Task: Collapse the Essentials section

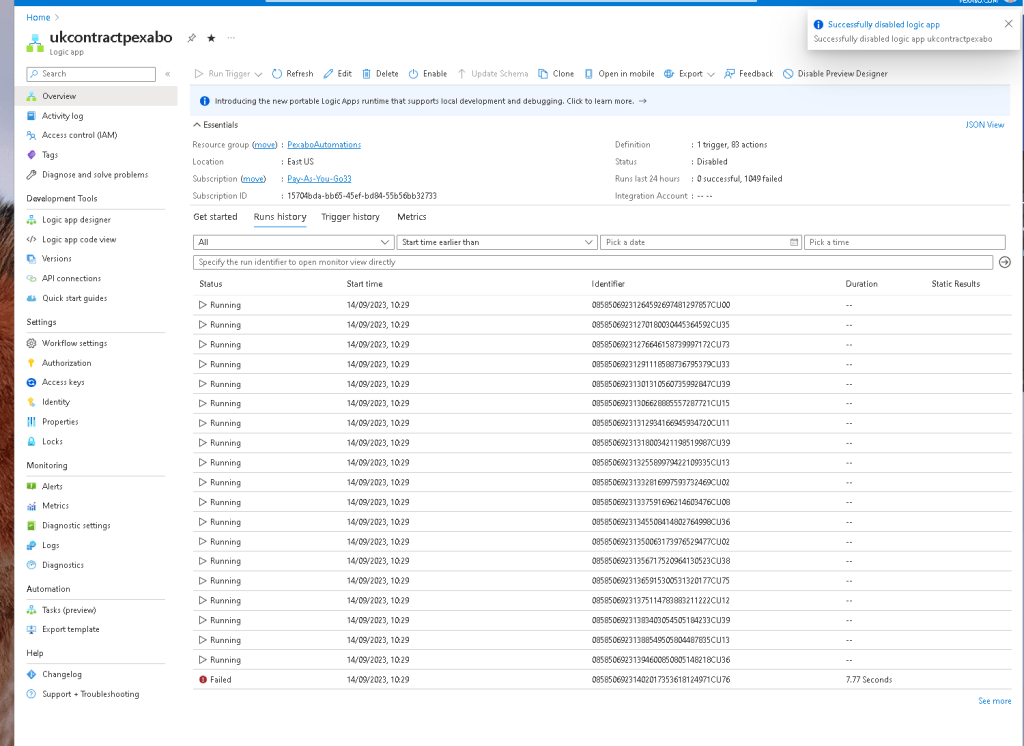Action: click(x=216, y=125)
